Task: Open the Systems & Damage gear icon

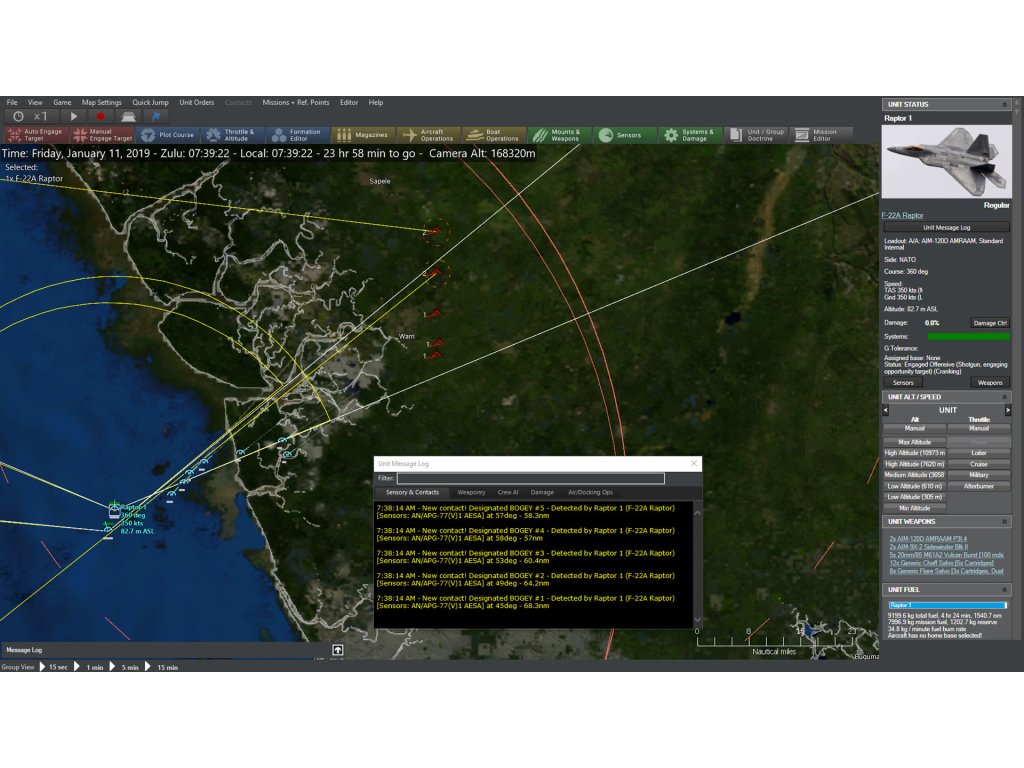Action: point(671,135)
